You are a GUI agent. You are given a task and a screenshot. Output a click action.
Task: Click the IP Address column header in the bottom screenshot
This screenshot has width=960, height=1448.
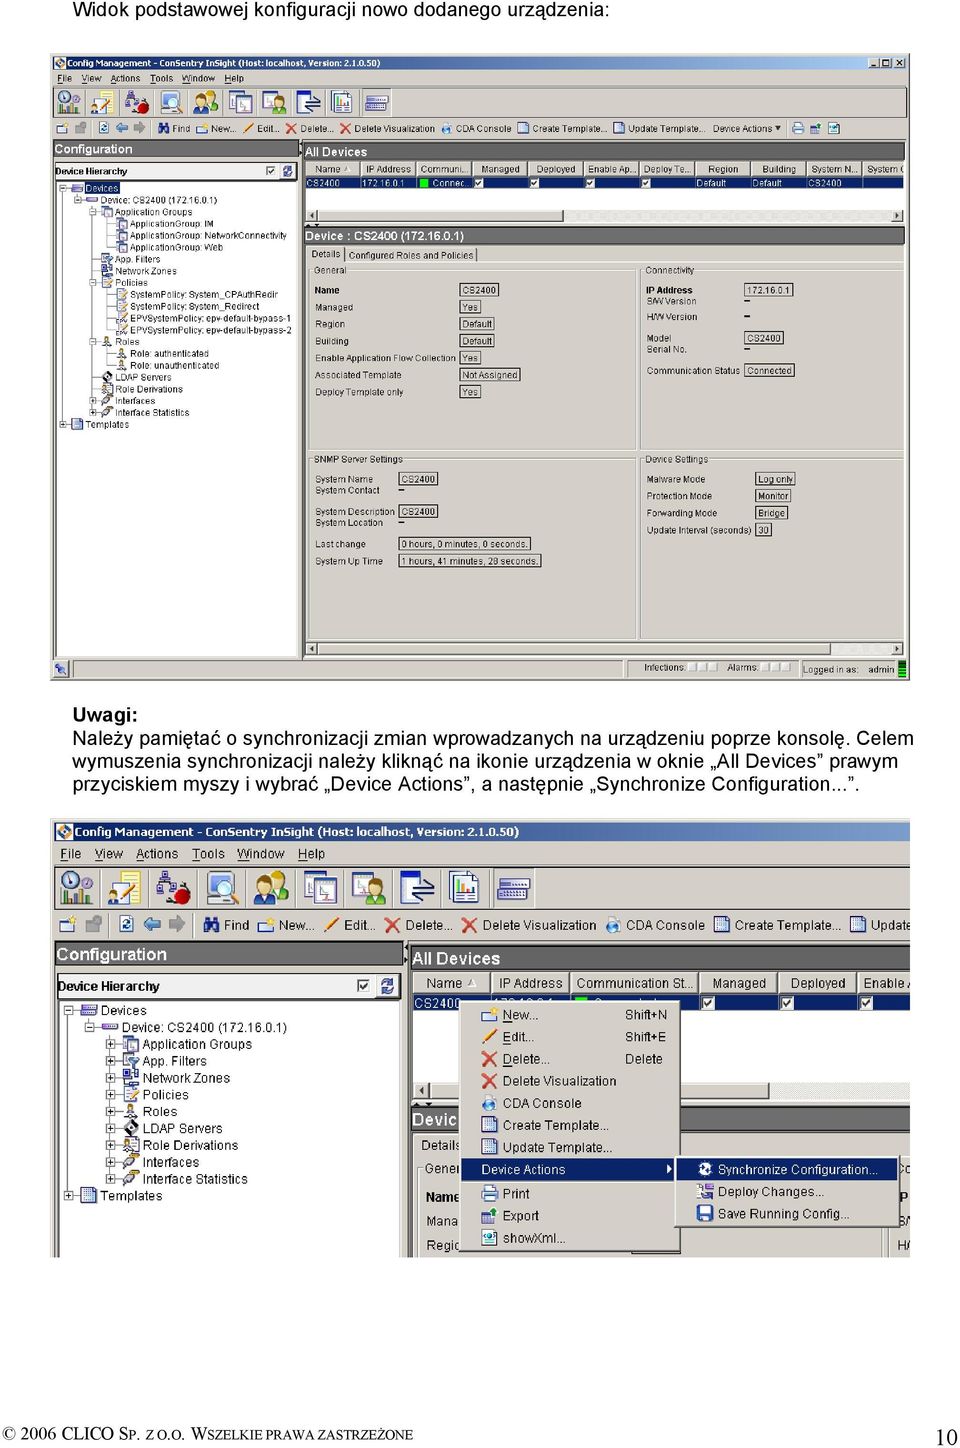point(531,983)
